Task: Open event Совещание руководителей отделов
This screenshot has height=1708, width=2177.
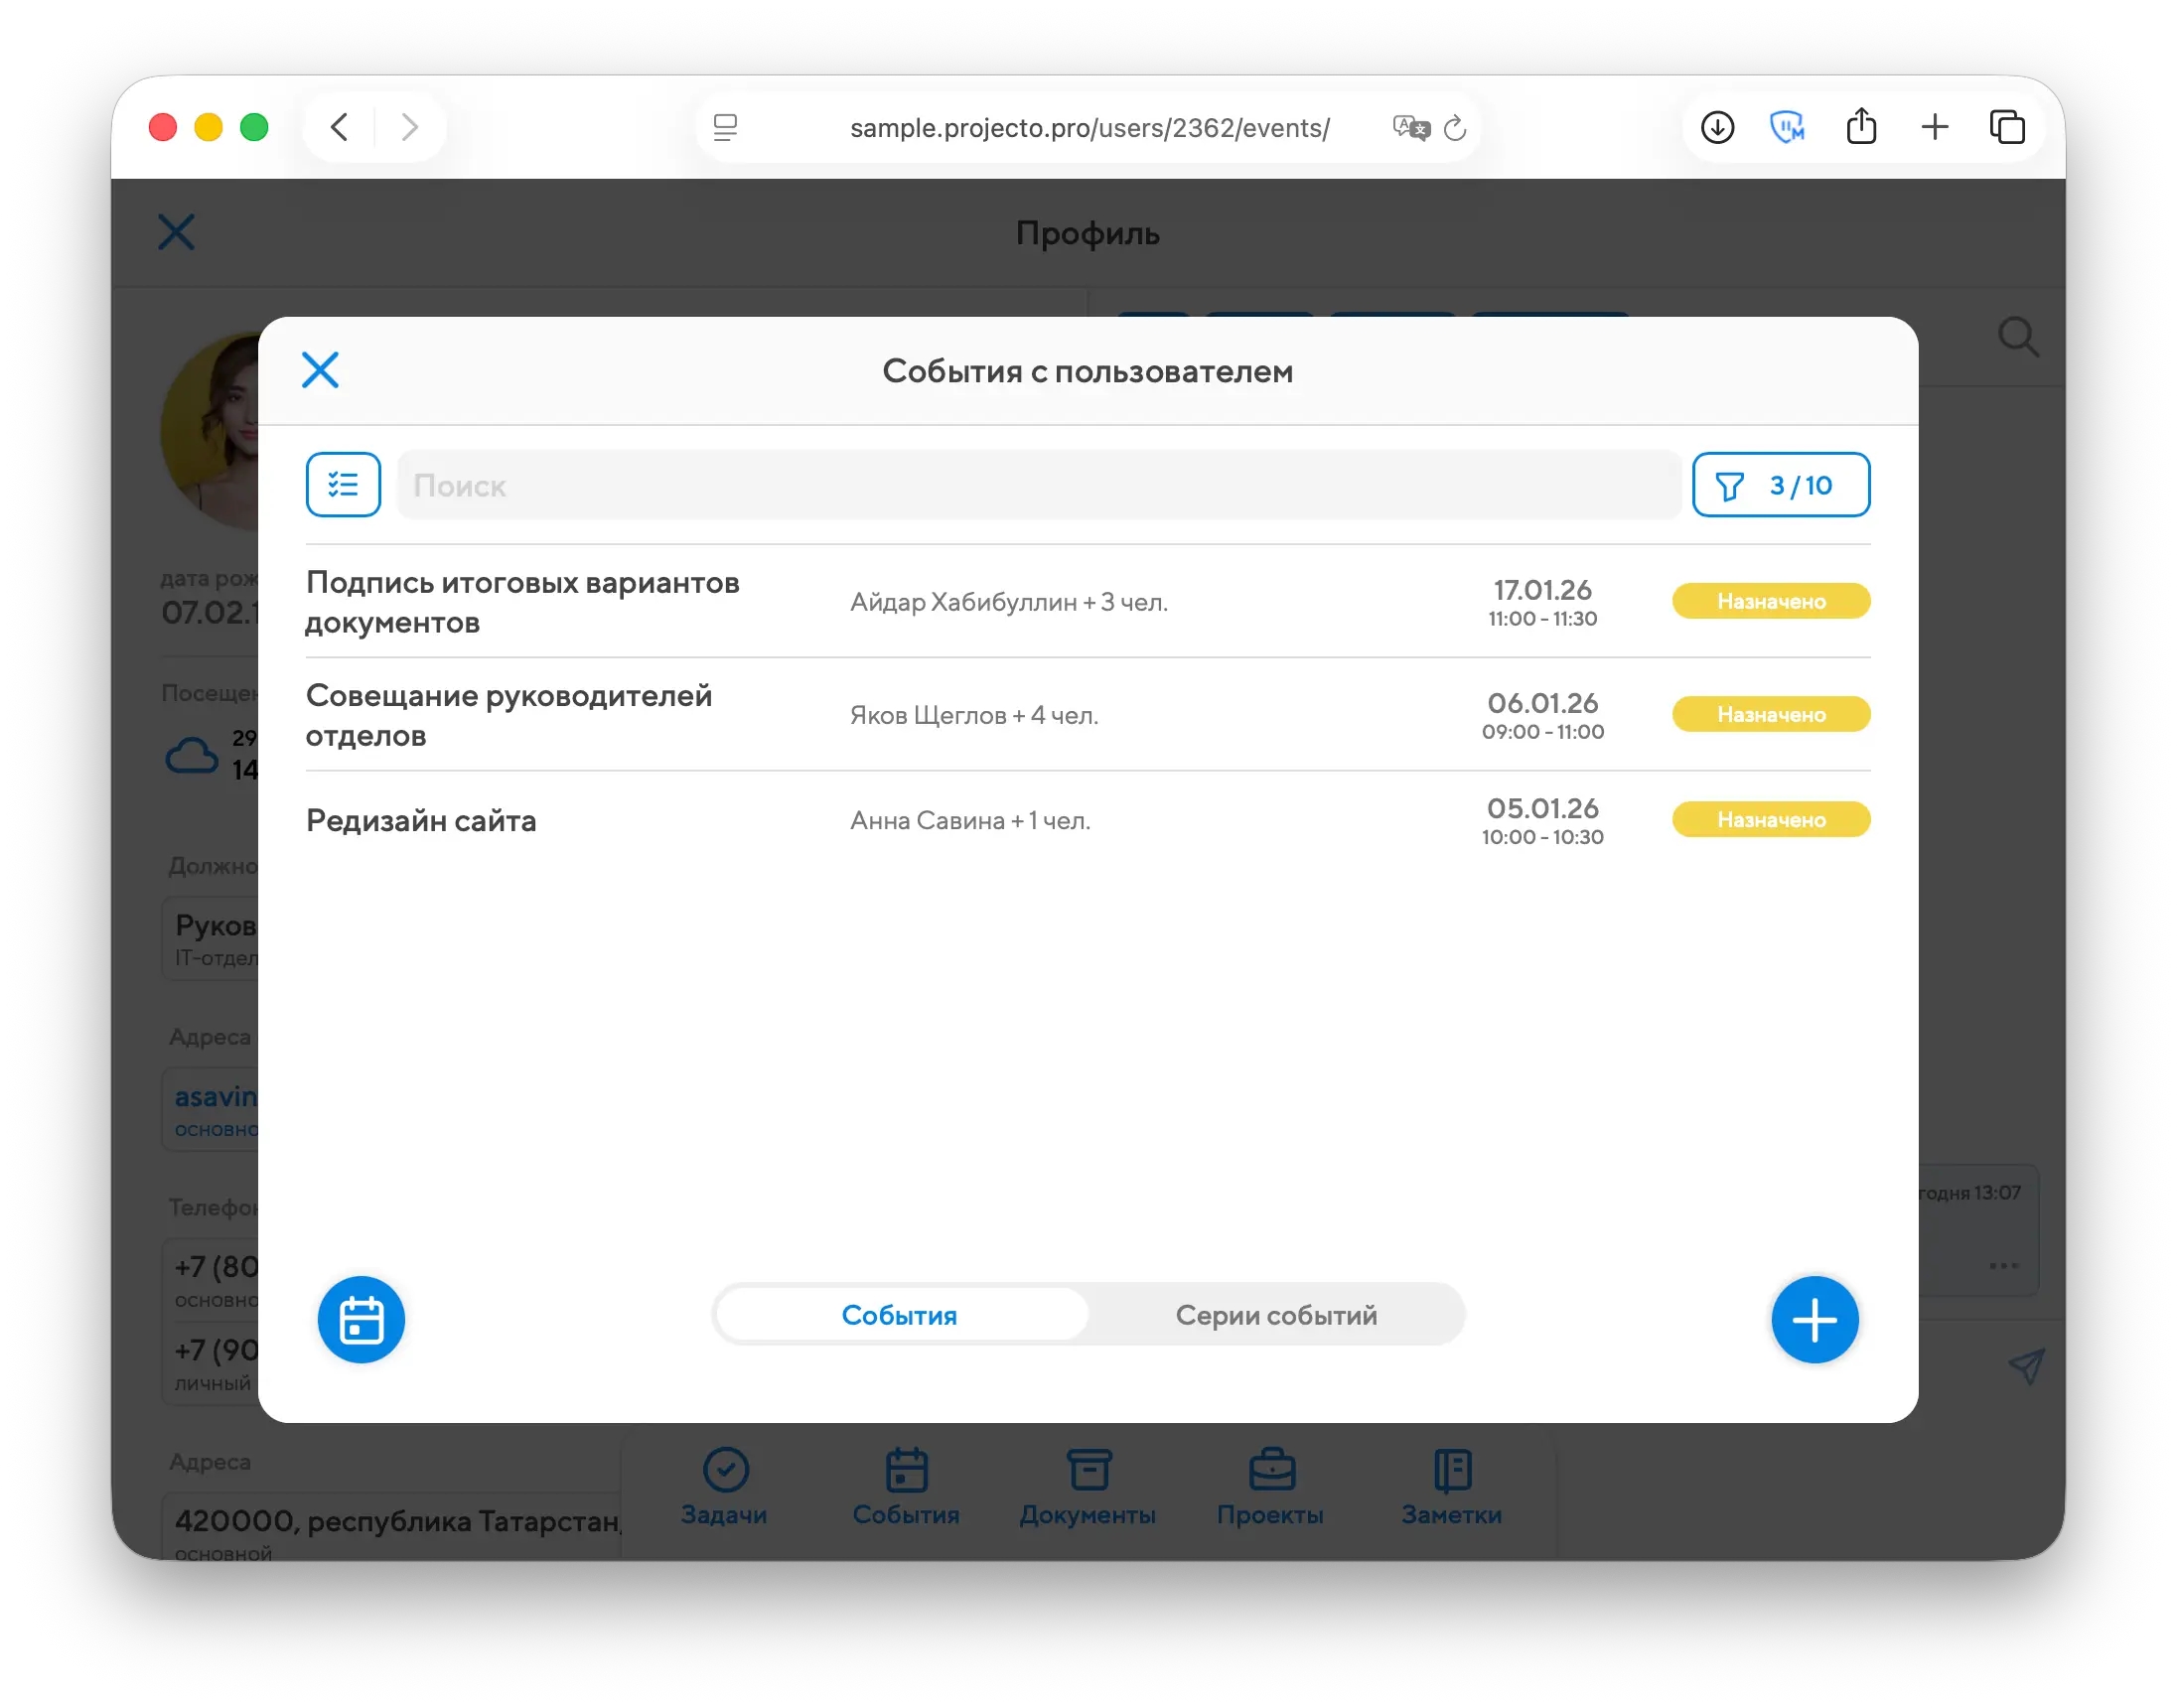Action: [508, 715]
